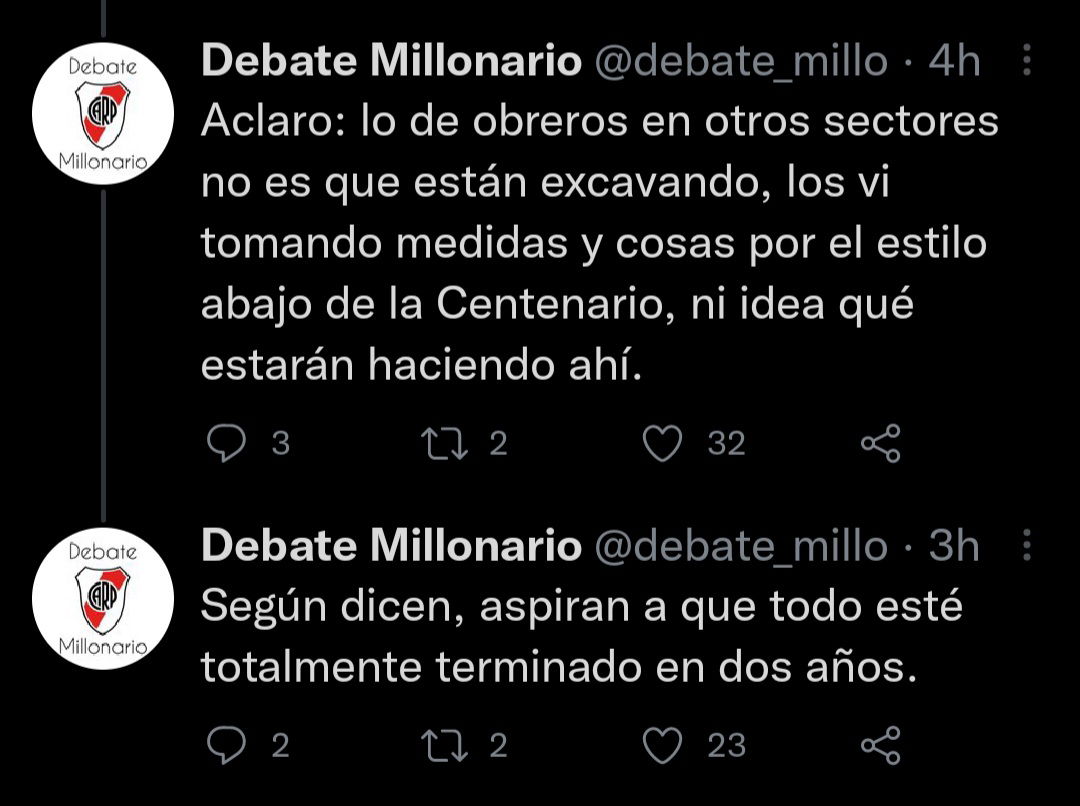Like the second tweet with 23 likes
Image resolution: width=1080 pixels, height=806 pixels.
pos(662,745)
